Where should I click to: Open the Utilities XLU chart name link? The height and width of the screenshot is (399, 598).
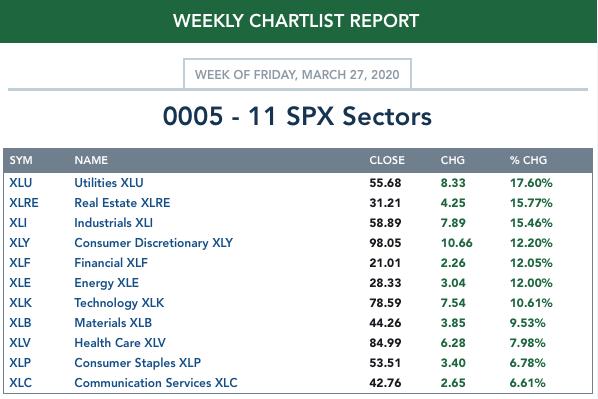[x=109, y=183]
